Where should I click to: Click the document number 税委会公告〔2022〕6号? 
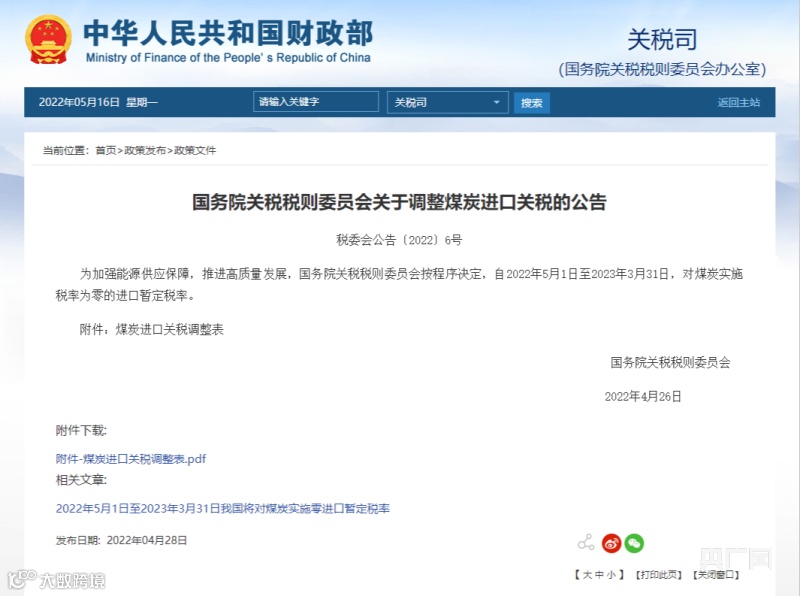pyautogui.click(x=399, y=240)
